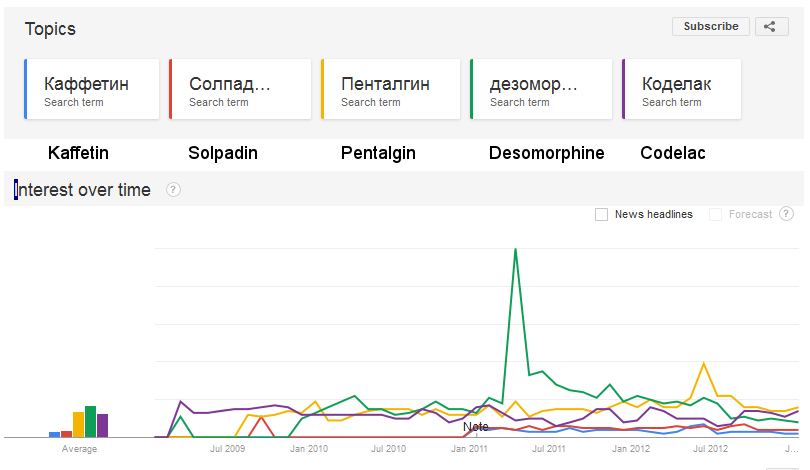Screen dimensions: 810x470
Task: Choose the Коделак search term card
Action: [682, 90]
